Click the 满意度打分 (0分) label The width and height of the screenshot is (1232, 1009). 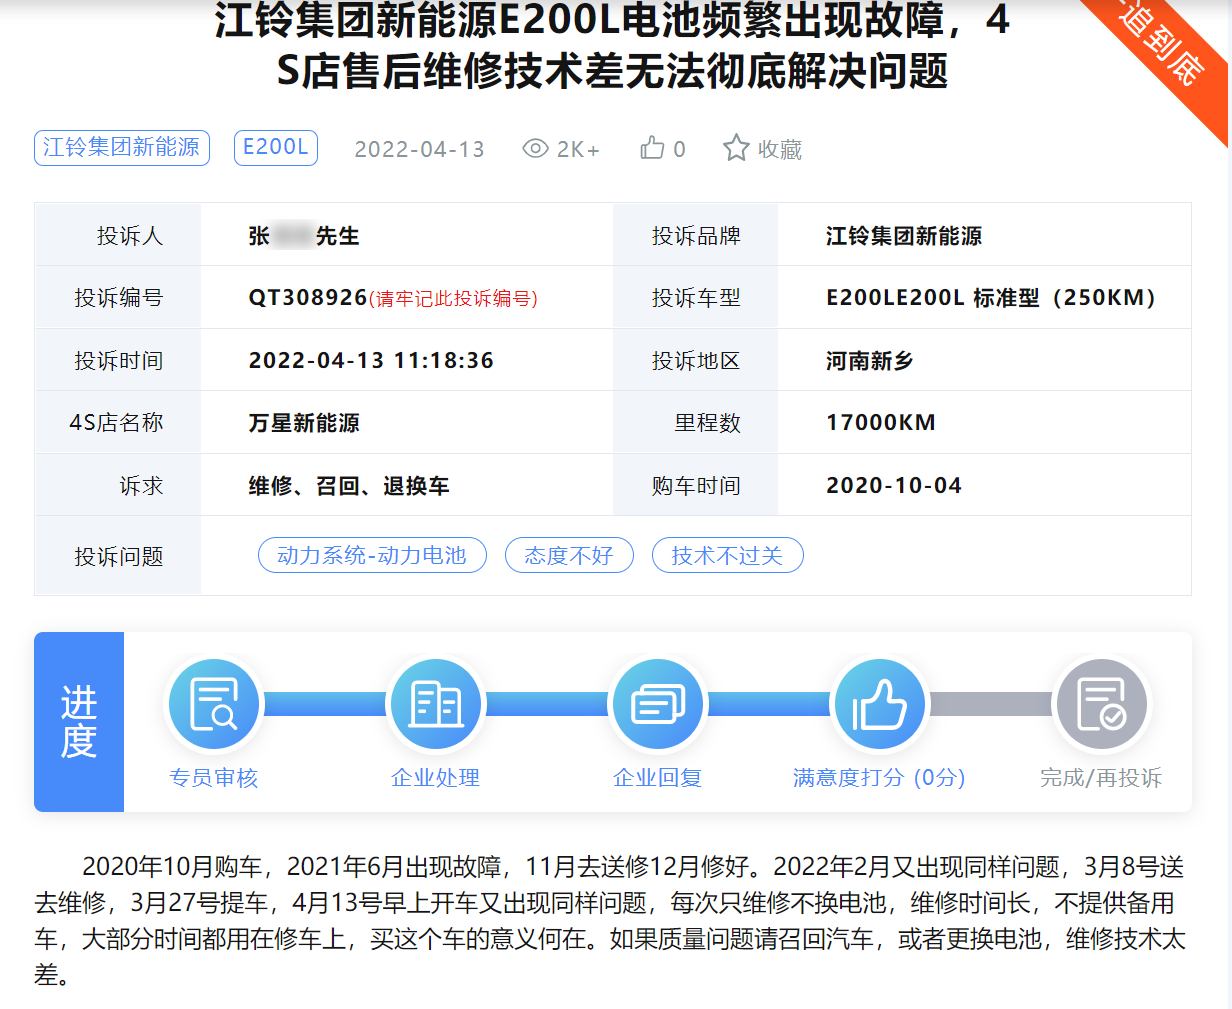click(x=879, y=778)
